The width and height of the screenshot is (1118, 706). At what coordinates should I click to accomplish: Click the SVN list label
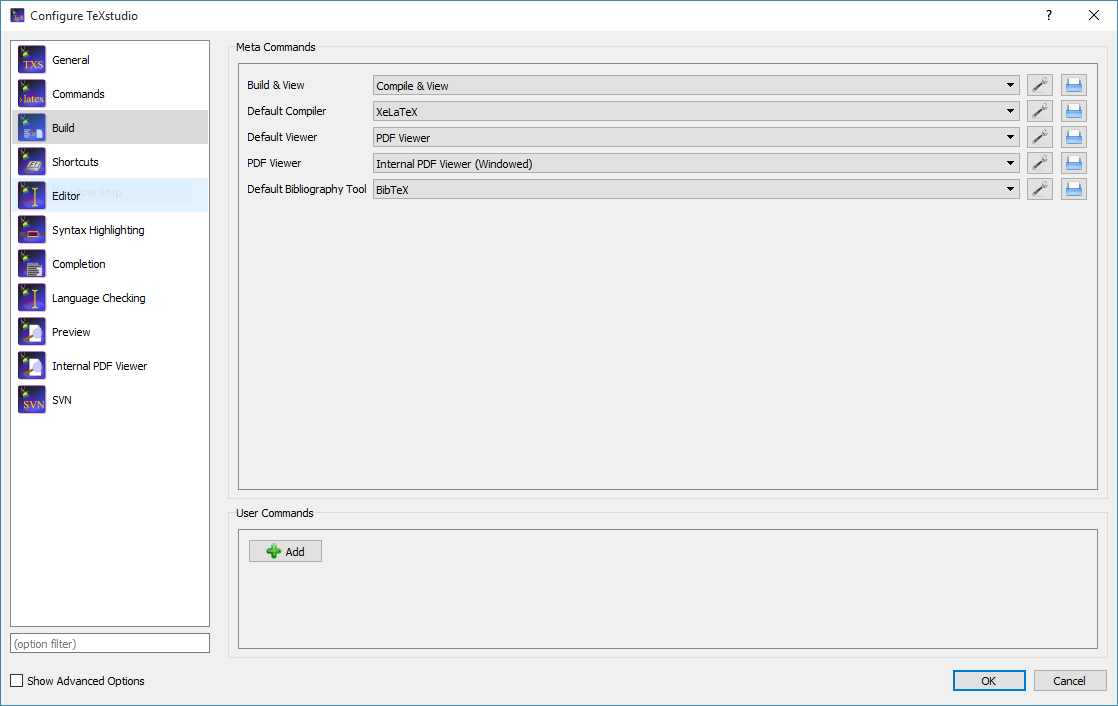tap(62, 400)
